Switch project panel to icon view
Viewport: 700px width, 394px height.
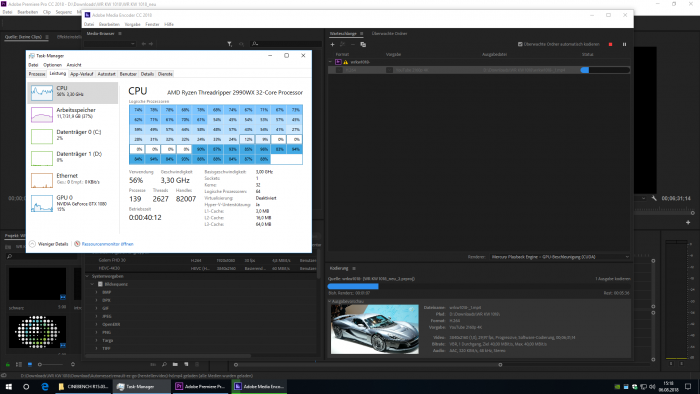pyautogui.click(x=29, y=365)
